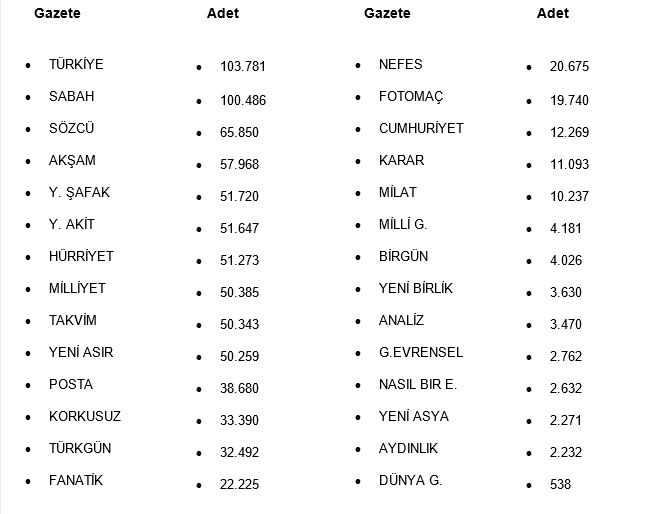The image size is (660, 514).
Task: Click the FOTOMAÇ list item
Action: [411, 96]
